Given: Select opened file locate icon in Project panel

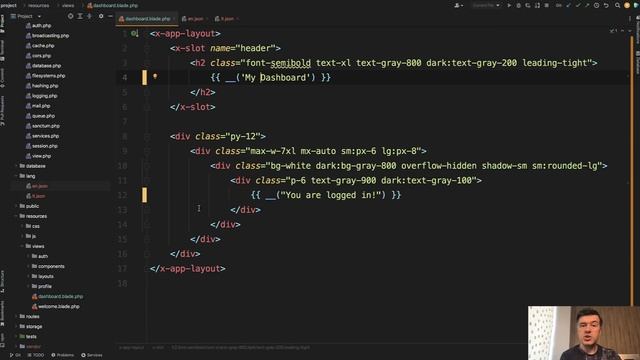Looking at the screenshot, I should coord(71,16).
